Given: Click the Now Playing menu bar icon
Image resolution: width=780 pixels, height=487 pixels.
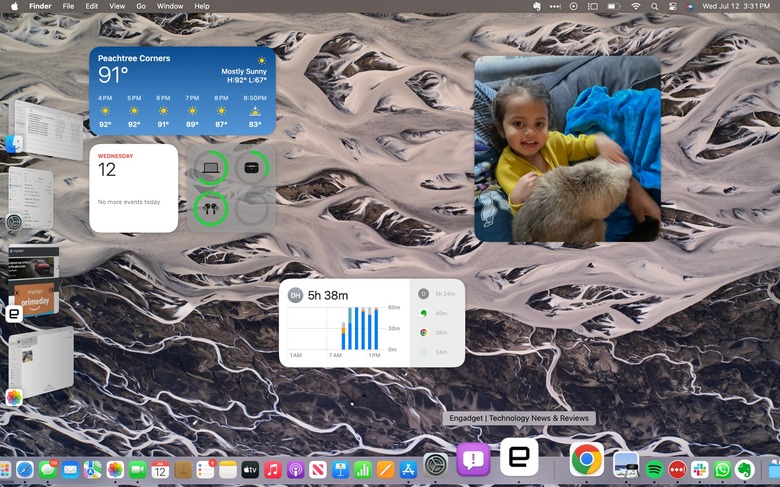Looking at the screenshot, I should 574,6.
